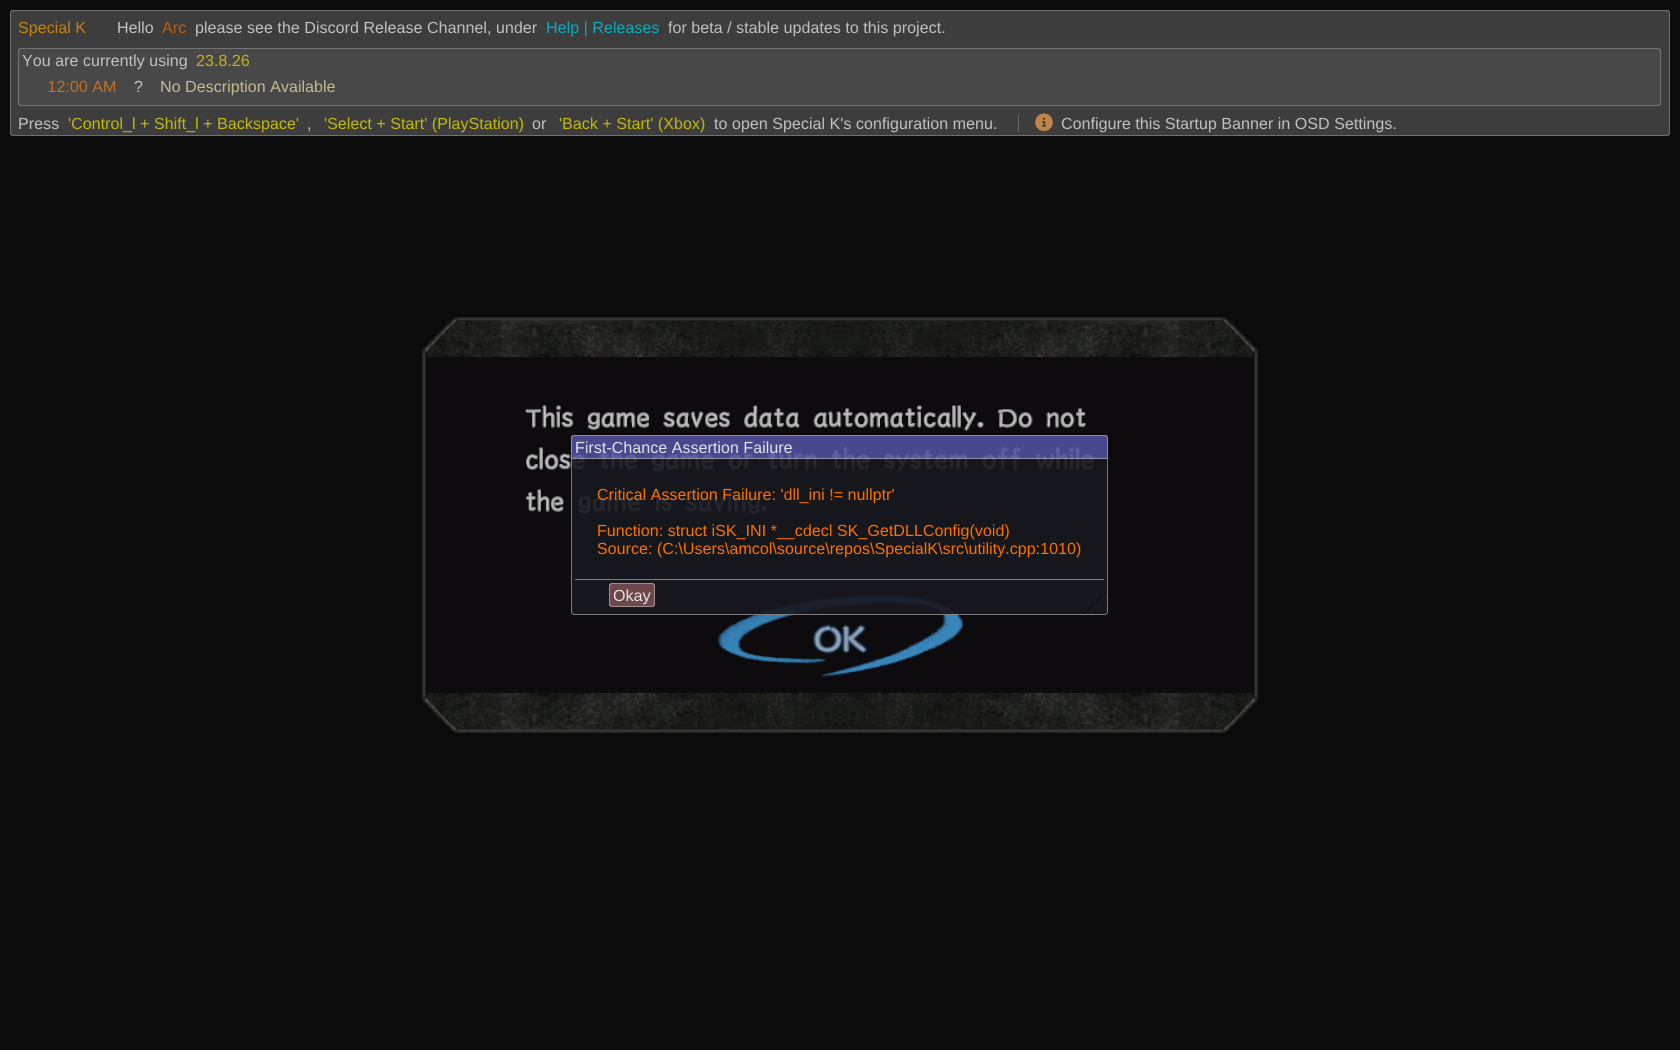Click the Source utility.cpp path in the dialog
The height and width of the screenshot is (1050, 1680).
point(838,548)
